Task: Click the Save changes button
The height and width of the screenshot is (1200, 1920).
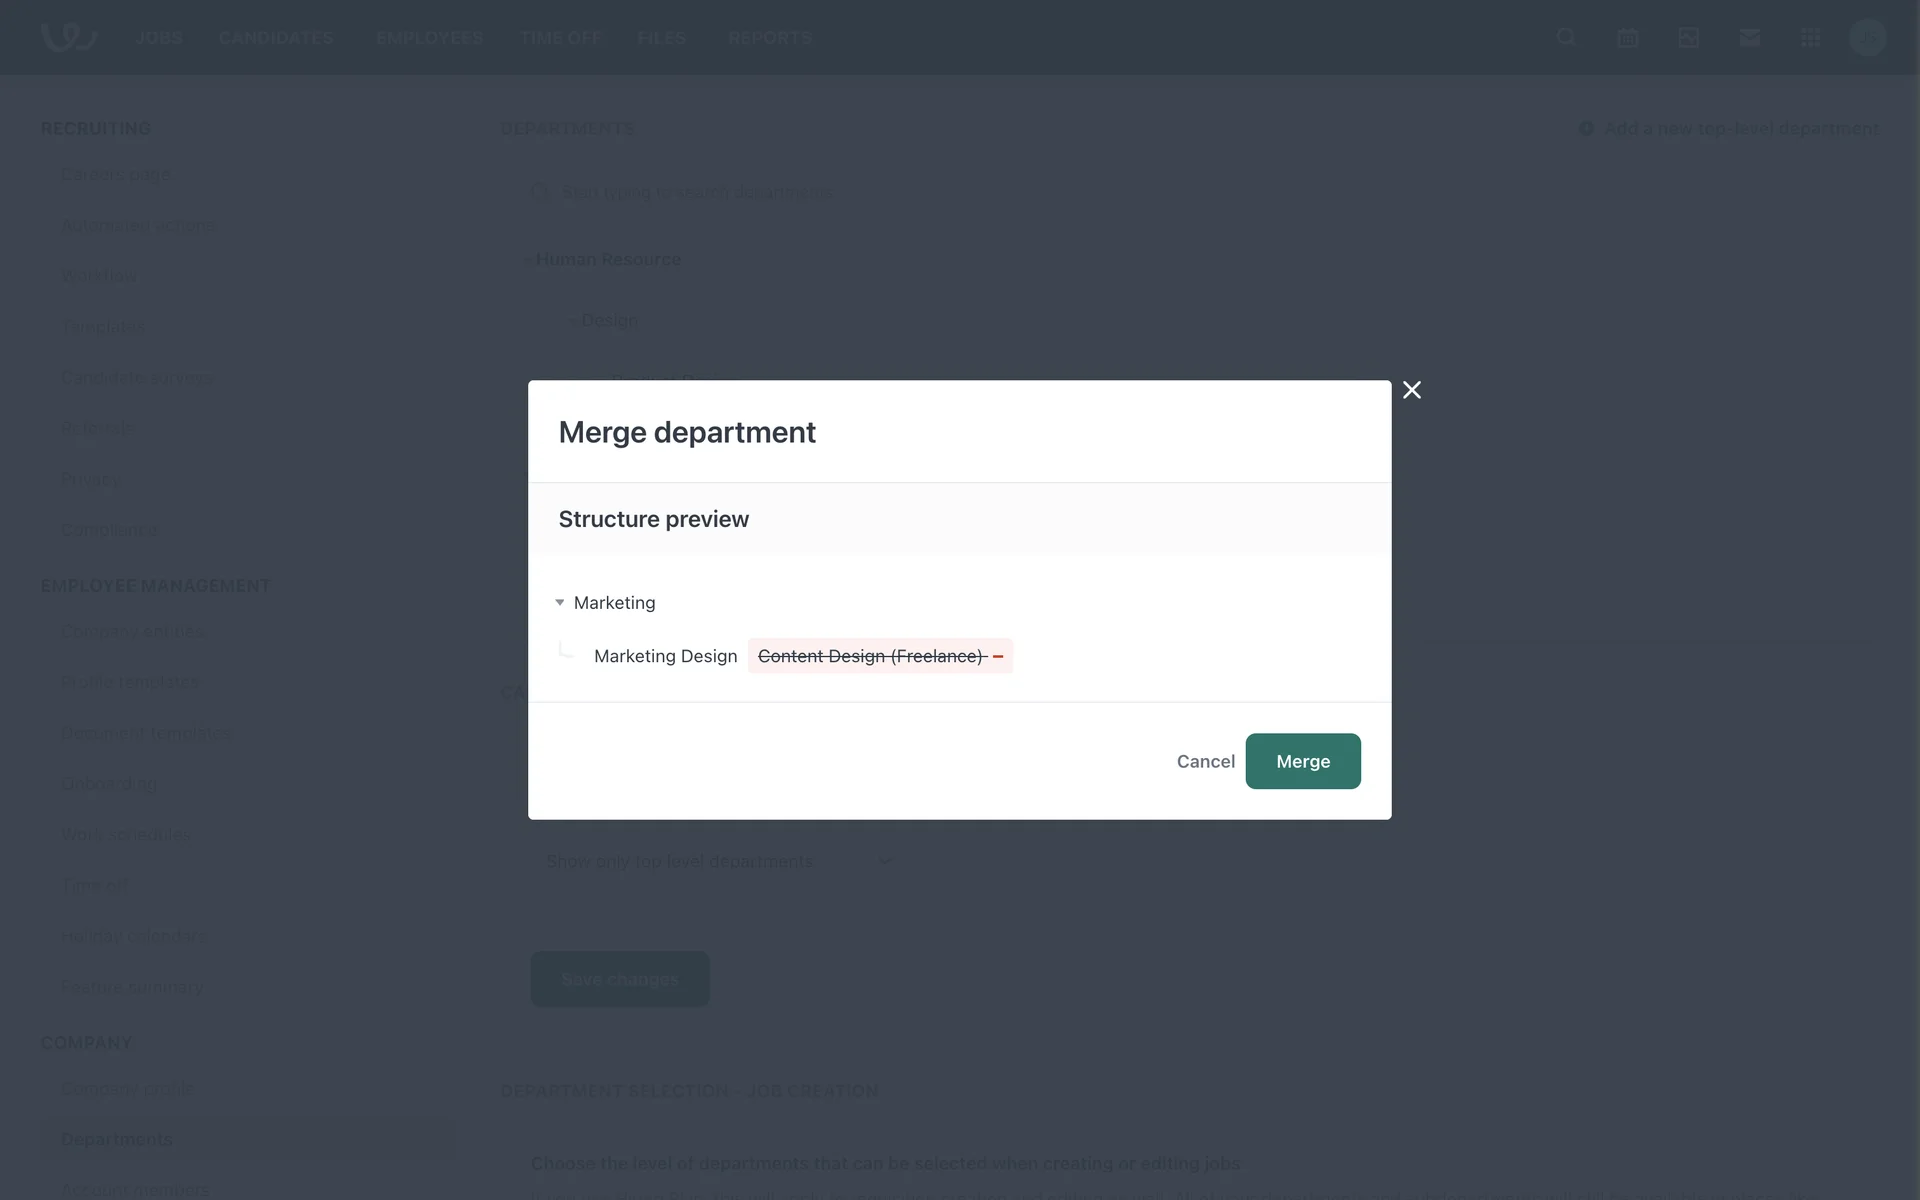Action: pyautogui.click(x=619, y=979)
